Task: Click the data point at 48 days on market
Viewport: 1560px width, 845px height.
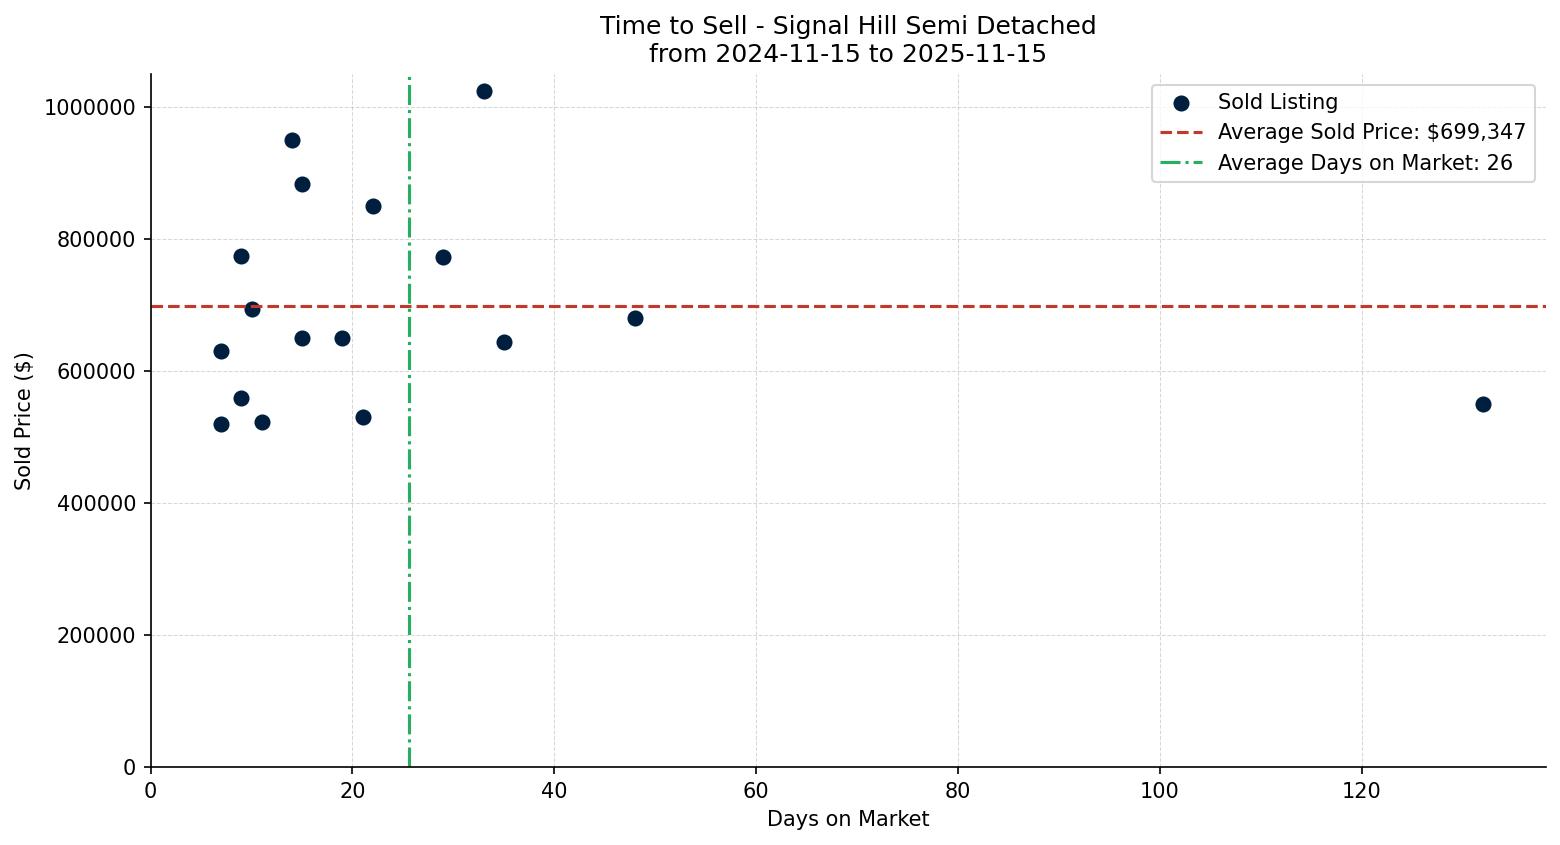Action: coord(635,318)
